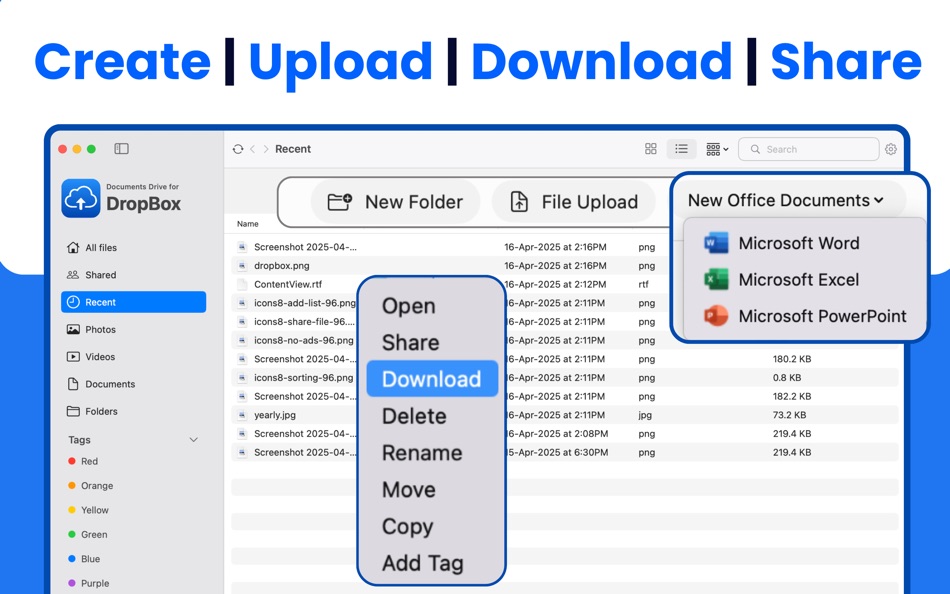Click the rtf file type cell
The height and width of the screenshot is (594, 950).
tap(643, 284)
